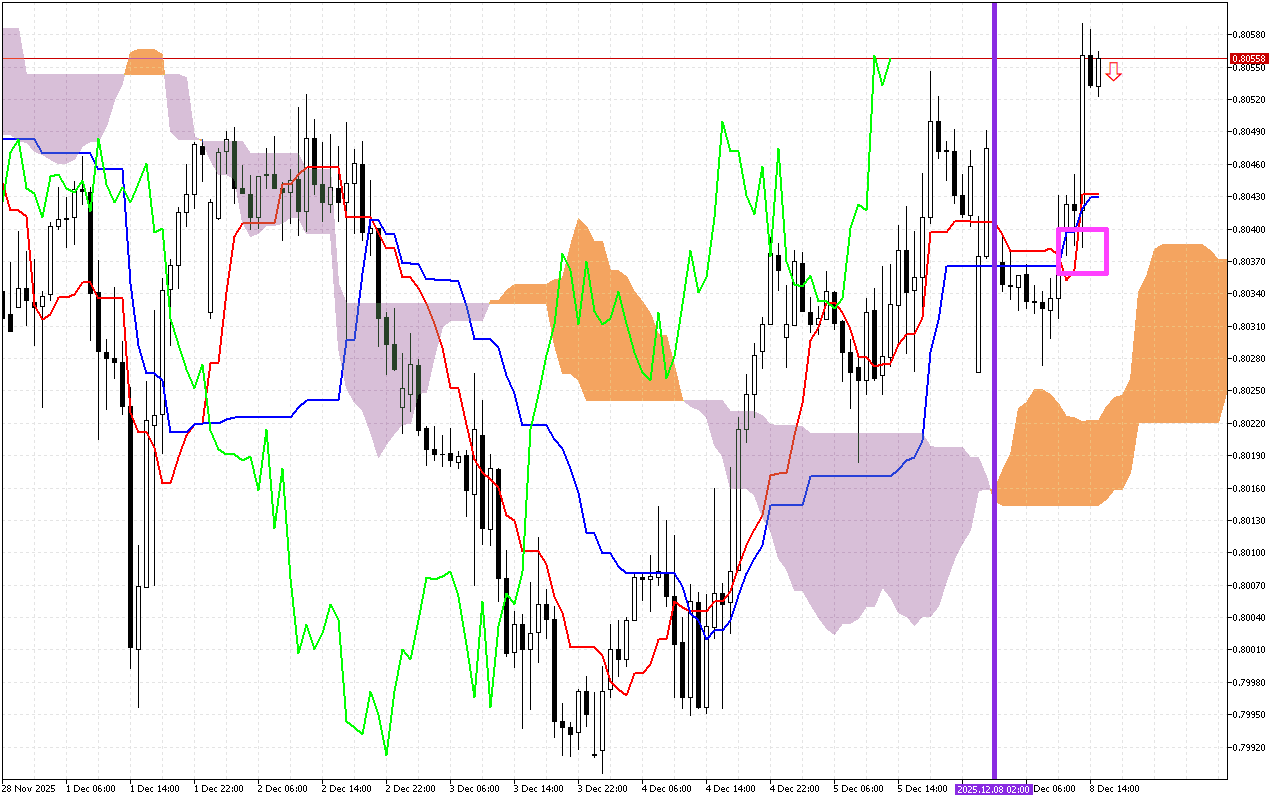This screenshot has width=1280, height=800.
Task: Click the purple 2025.12.08 02:00 date label
Action: tap(992, 789)
